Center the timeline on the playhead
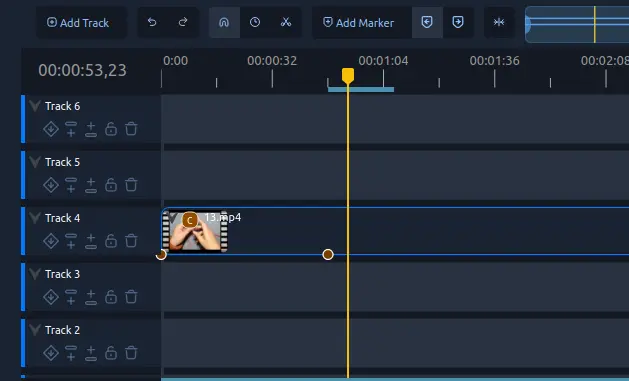The height and width of the screenshot is (381, 629). point(499,22)
